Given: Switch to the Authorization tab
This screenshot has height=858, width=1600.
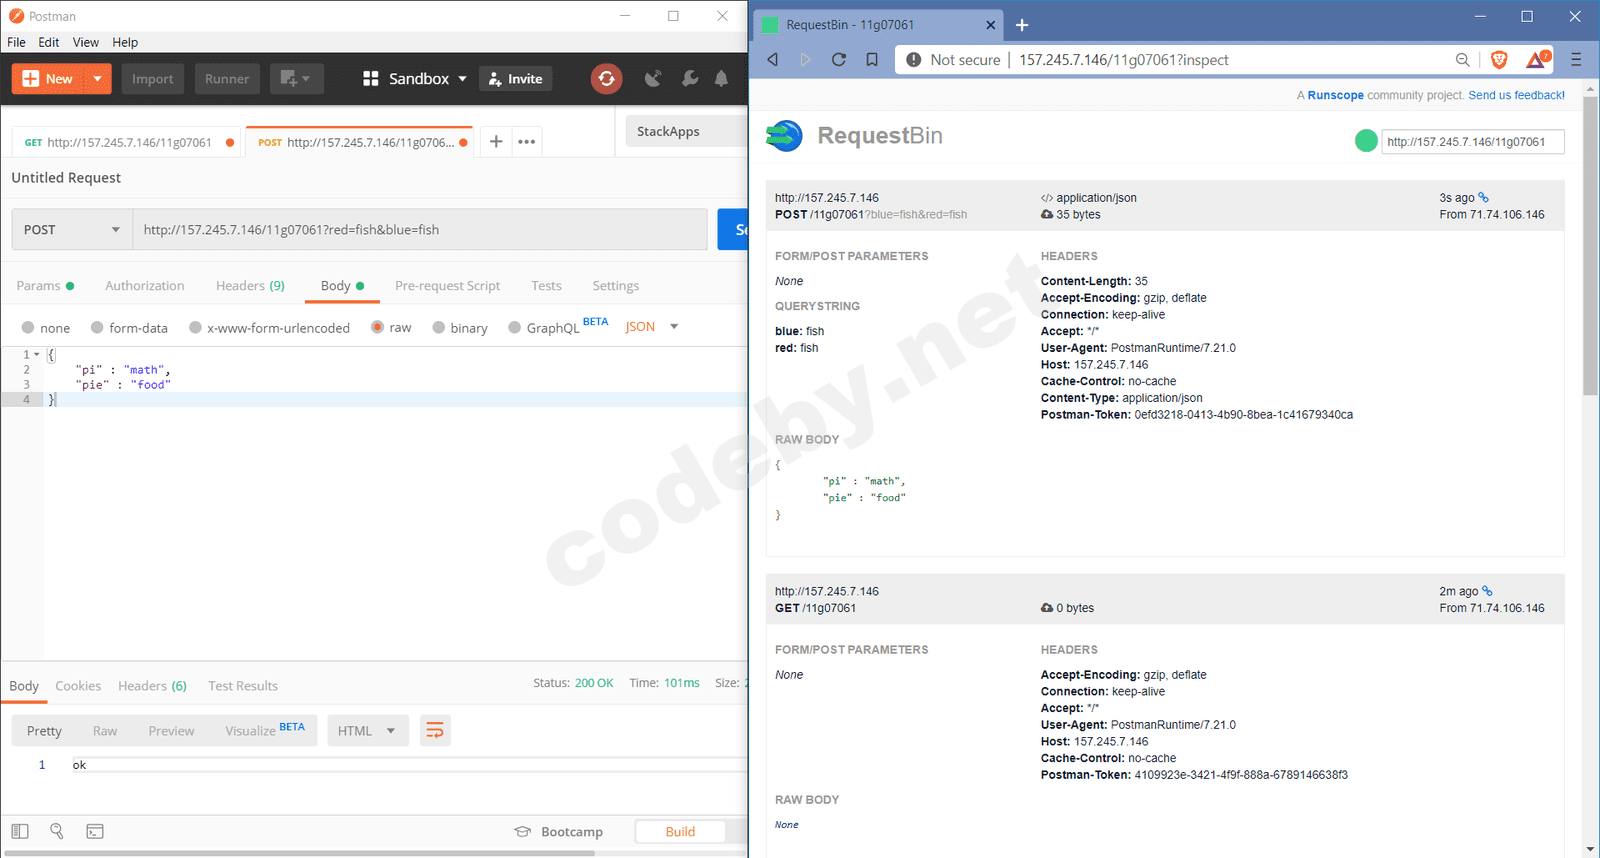Looking at the screenshot, I should (x=145, y=285).
